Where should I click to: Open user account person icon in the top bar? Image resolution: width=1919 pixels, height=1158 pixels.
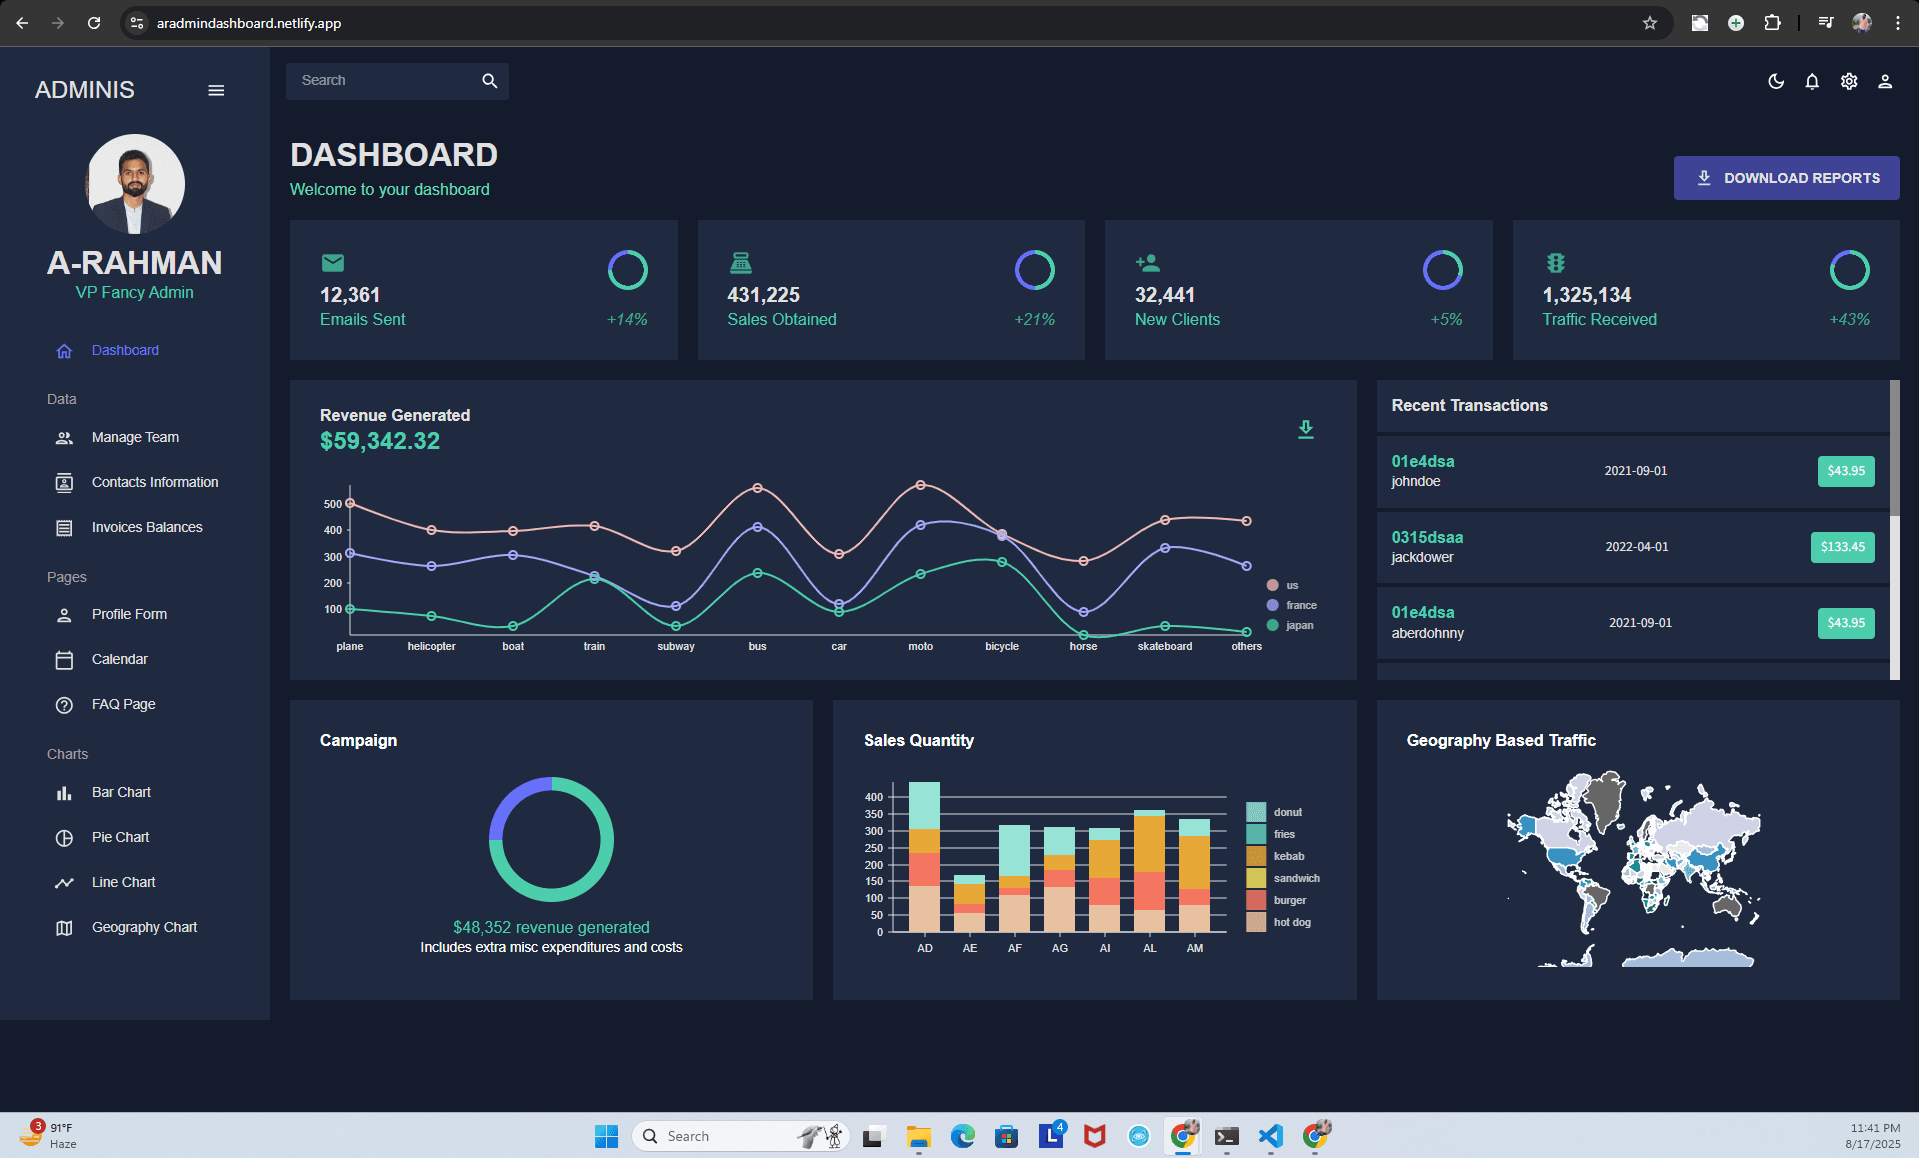tap(1885, 82)
